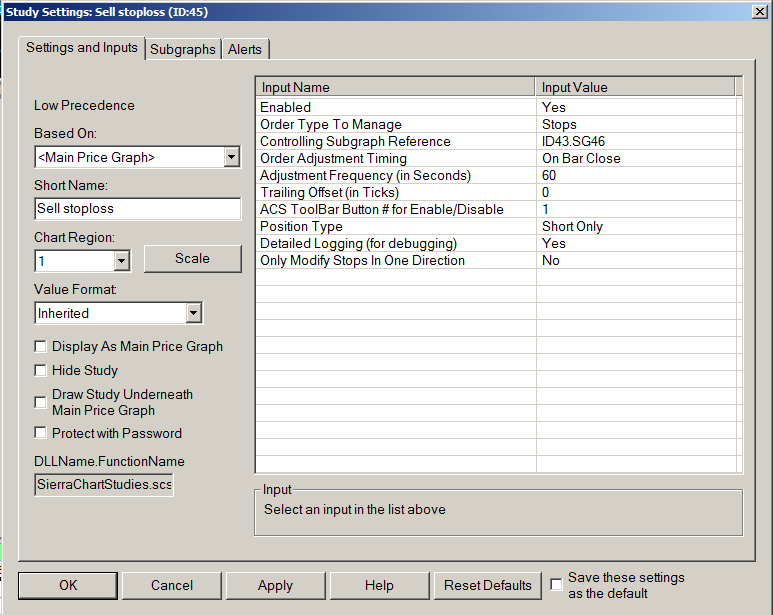Select ACS ToolBar Button # row

click(498, 209)
